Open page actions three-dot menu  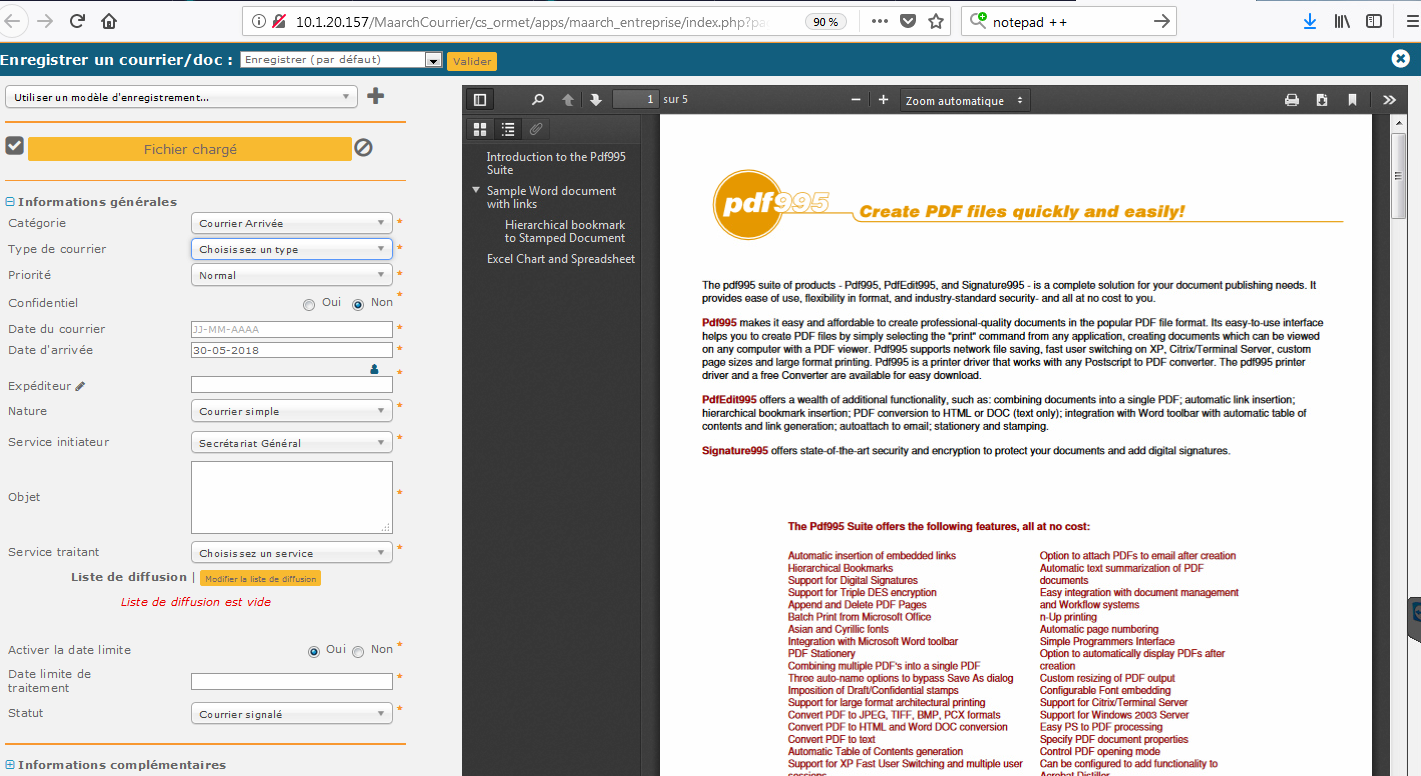[x=879, y=21]
